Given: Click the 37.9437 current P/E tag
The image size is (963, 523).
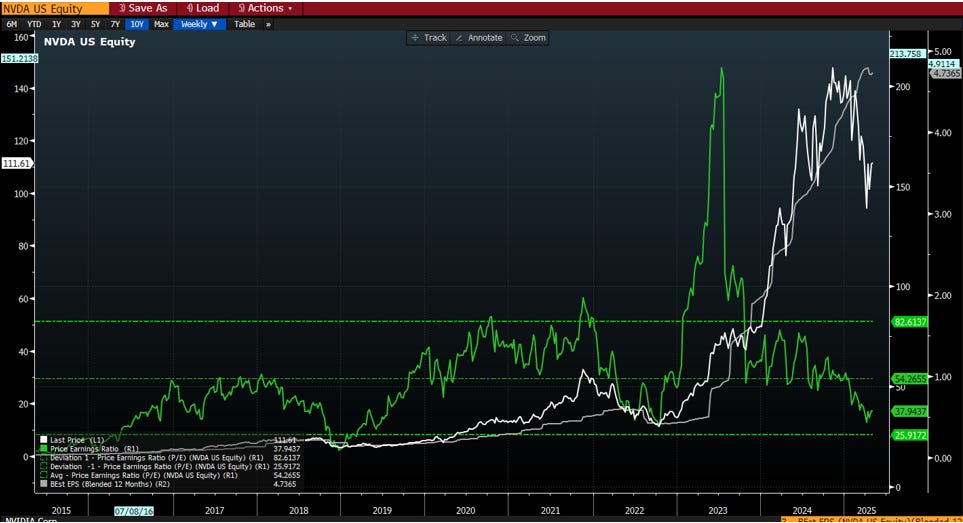Looking at the screenshot, I should [910, 412].
